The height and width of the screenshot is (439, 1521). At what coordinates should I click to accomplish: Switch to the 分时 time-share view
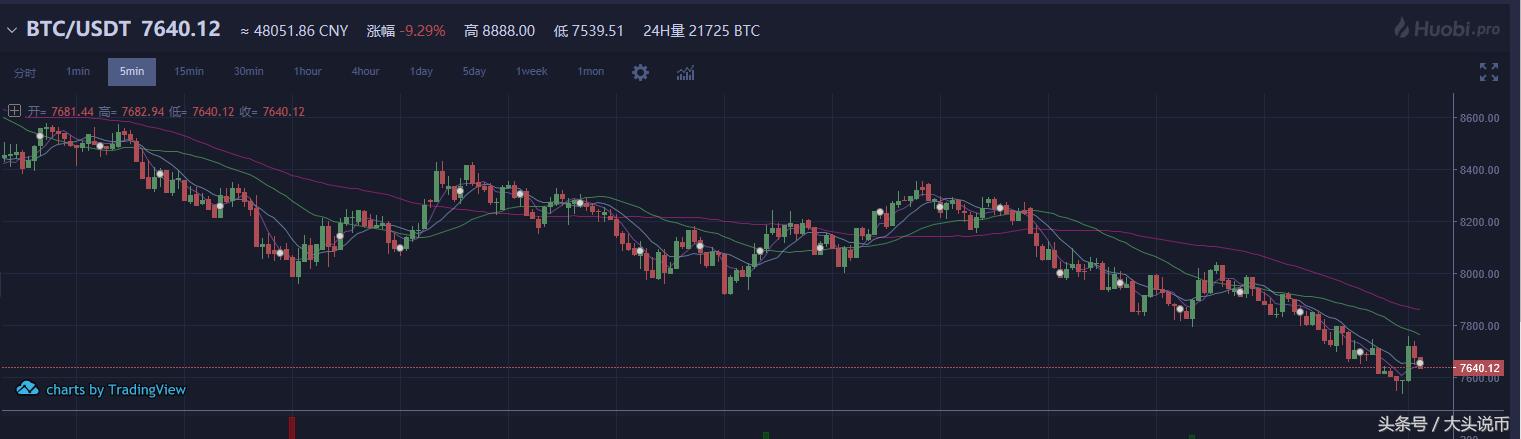pyautogui.click(x=25, y=72)
